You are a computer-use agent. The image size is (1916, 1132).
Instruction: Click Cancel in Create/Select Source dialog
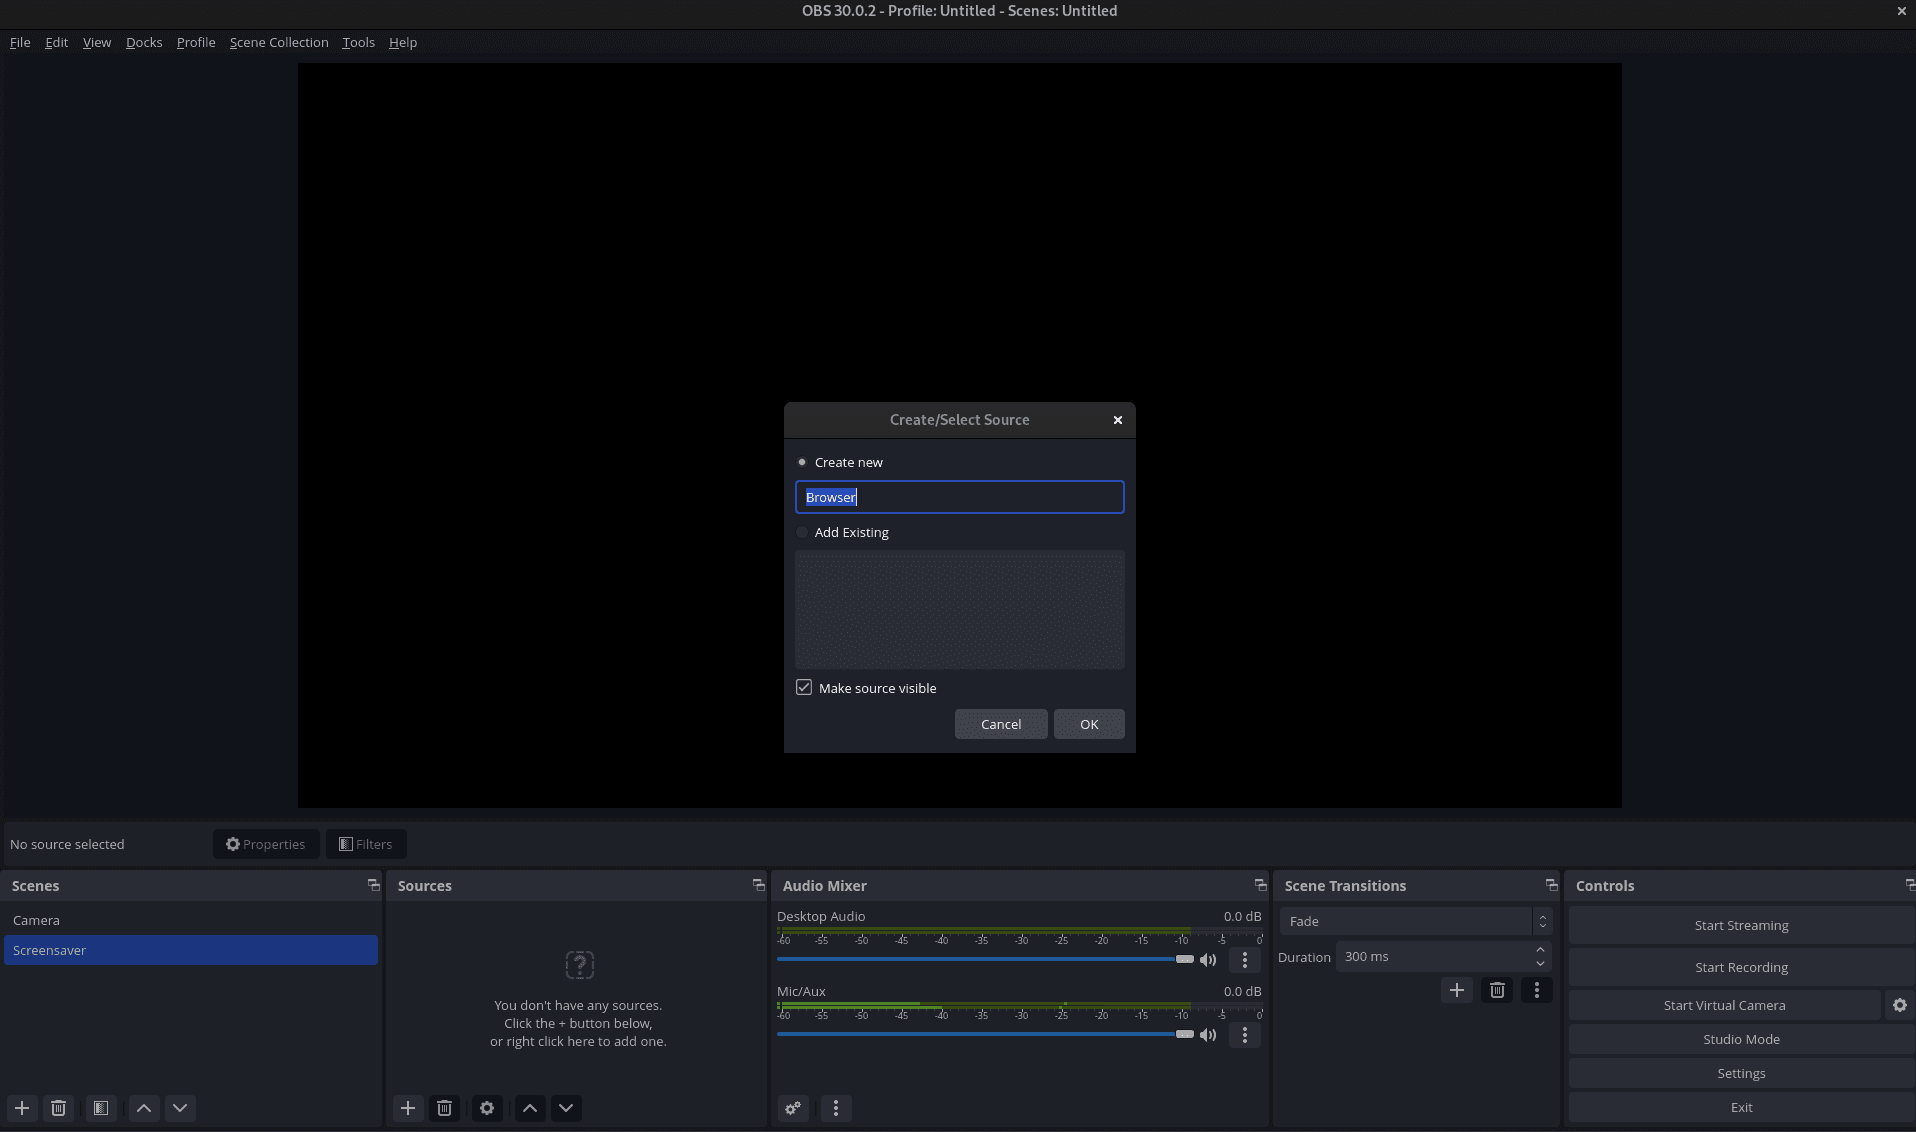point(1001,724)
